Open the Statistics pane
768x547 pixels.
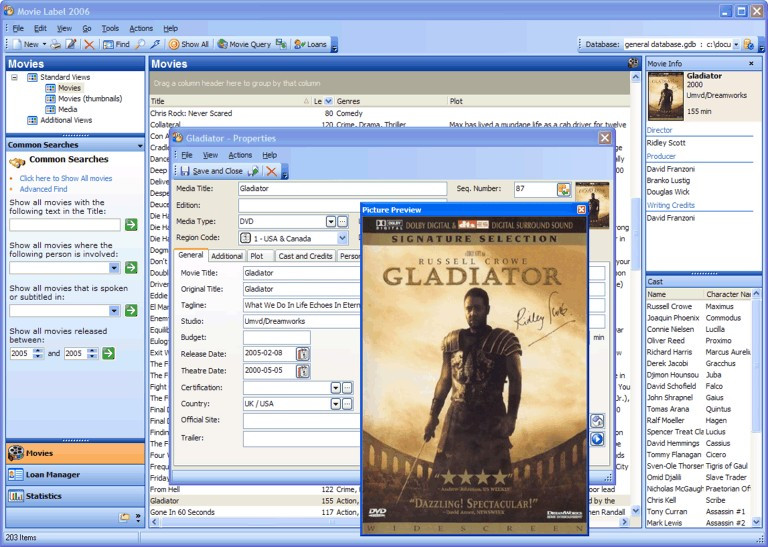pyautogui.click(x=75, y=496)
